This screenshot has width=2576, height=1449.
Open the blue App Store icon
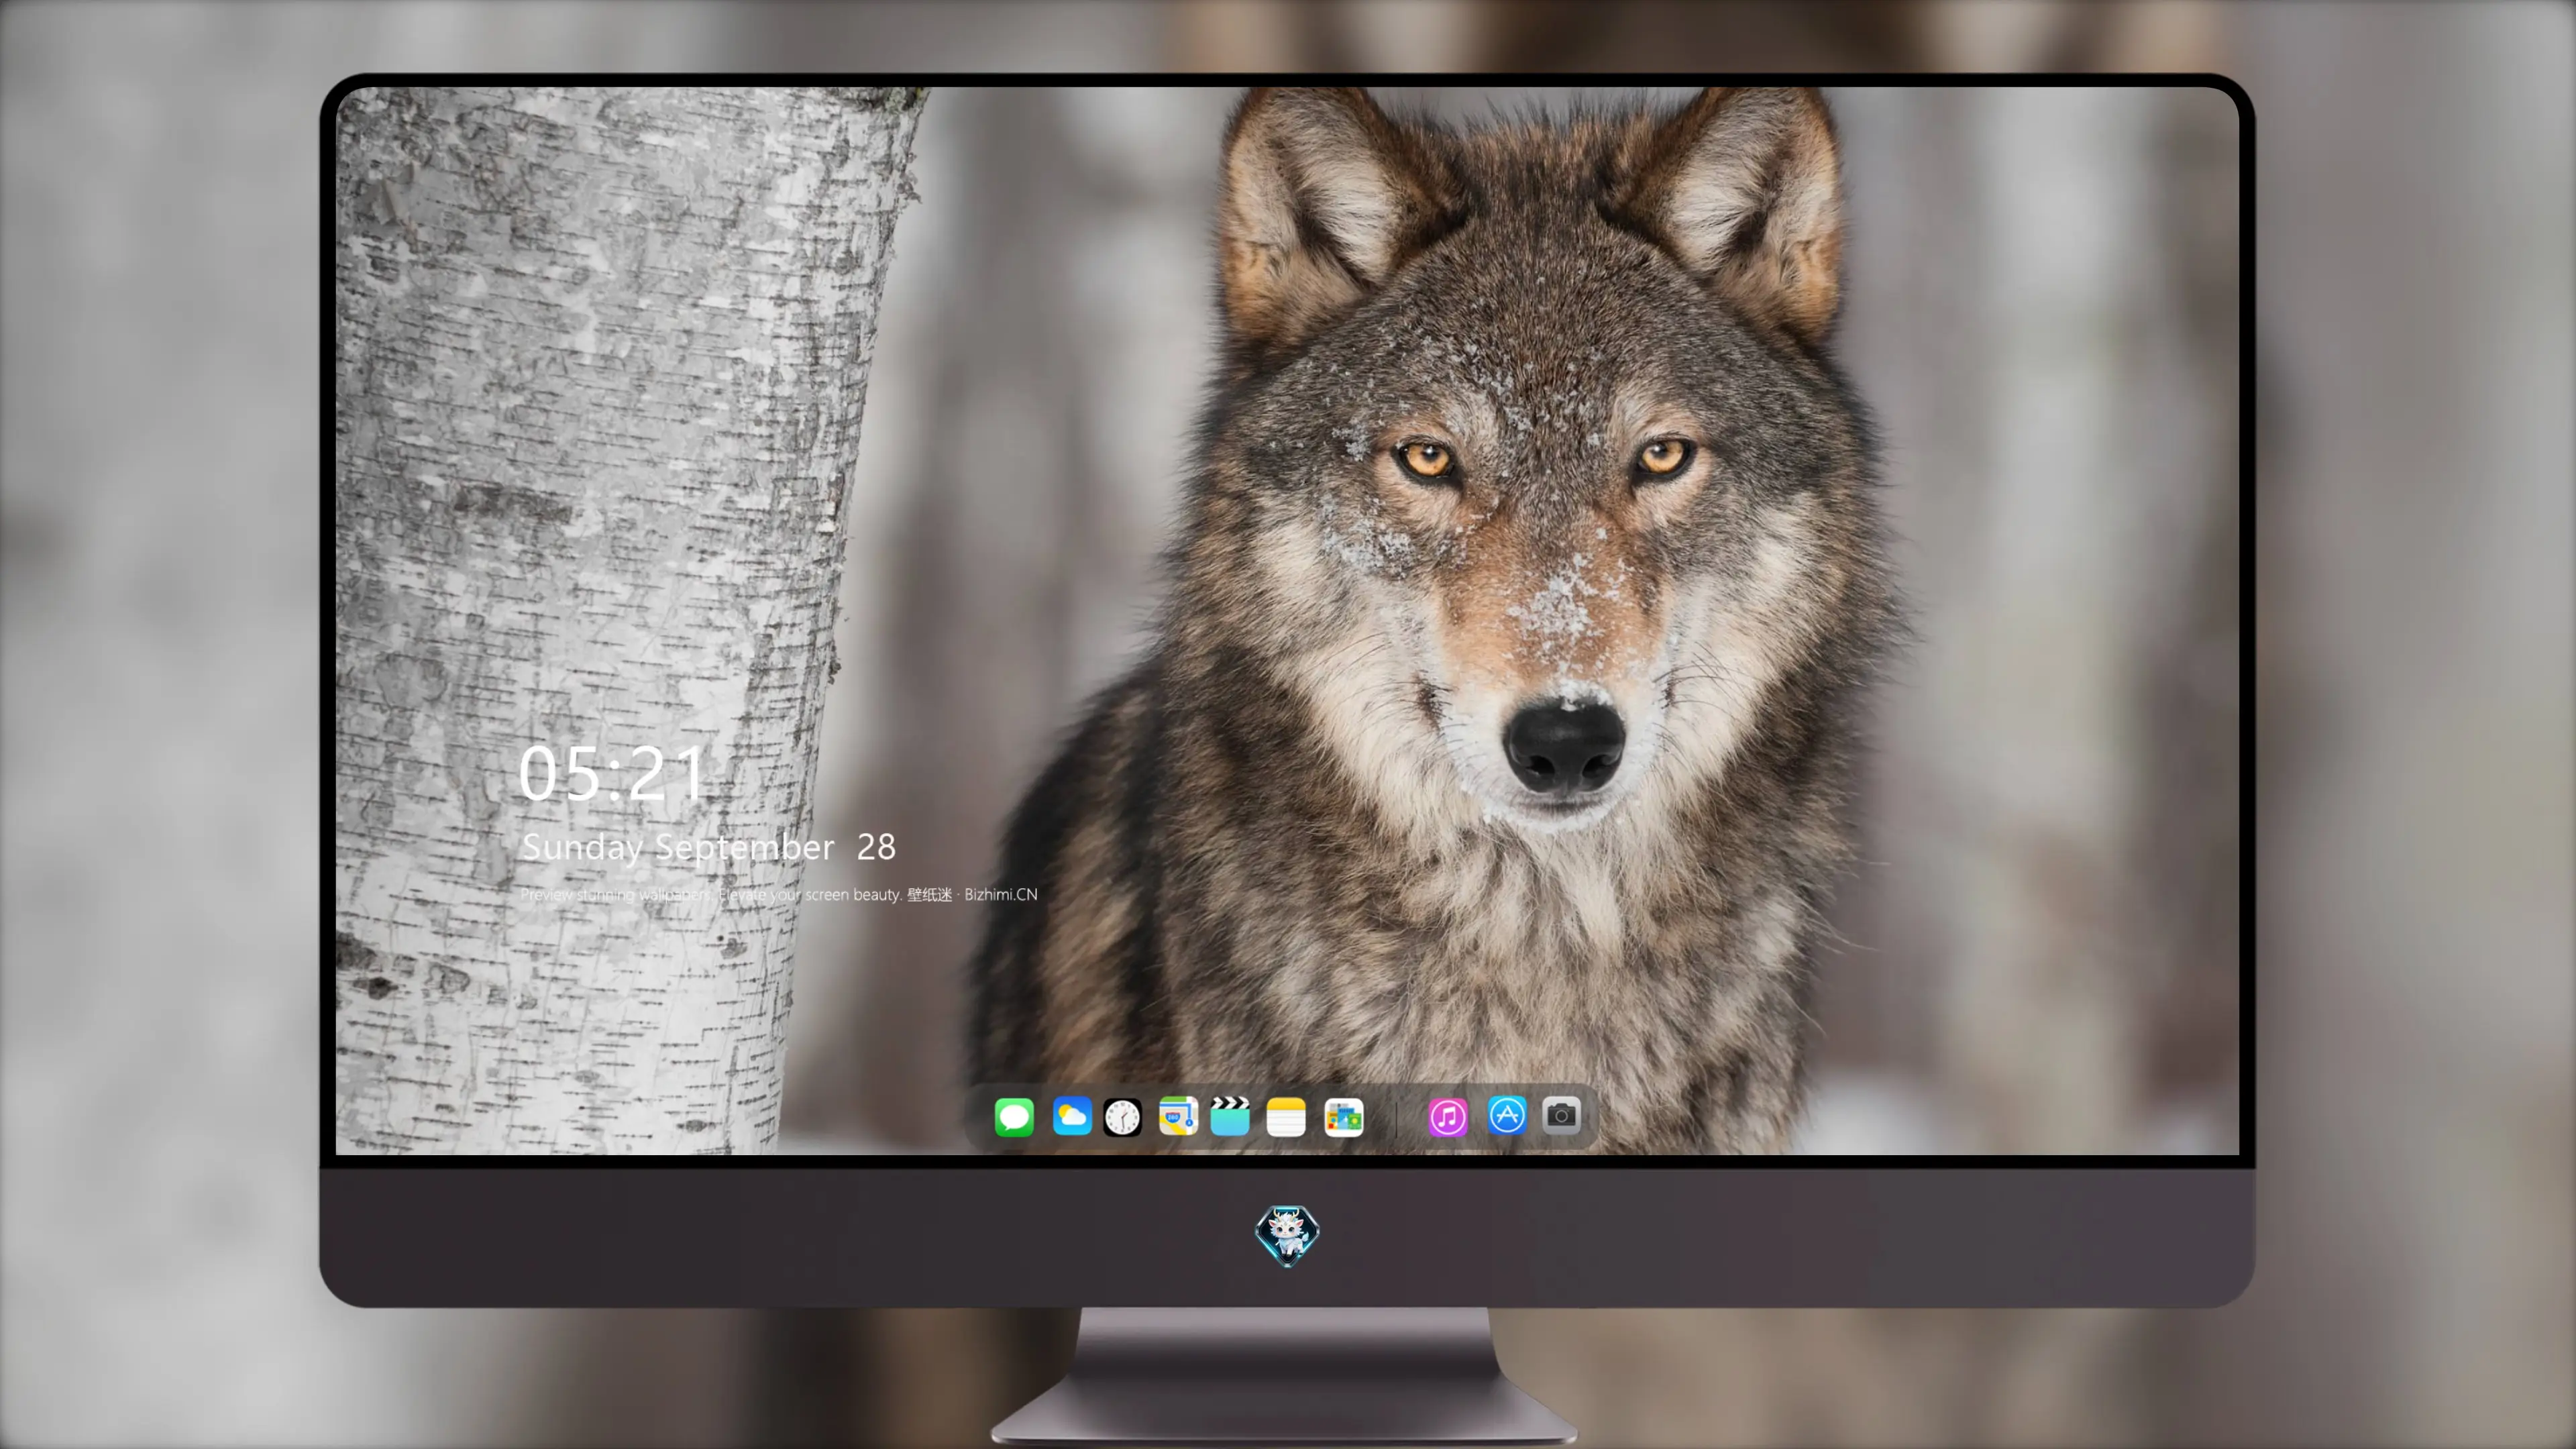pos(1507,1115)
